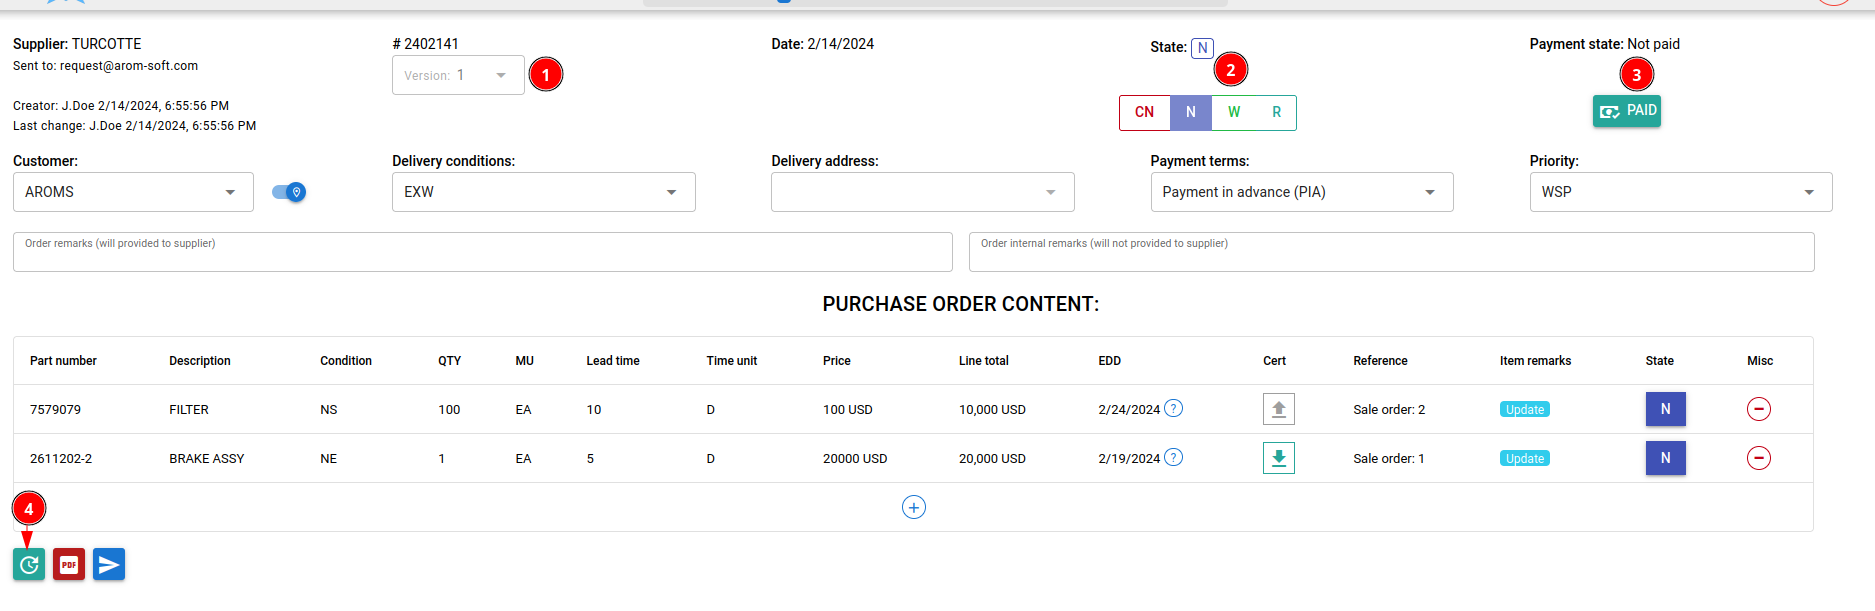1875x611 pixels.
Task: Click the refresh order icon at bottom left
Action: pyautogui.click(x=29, y=565)
